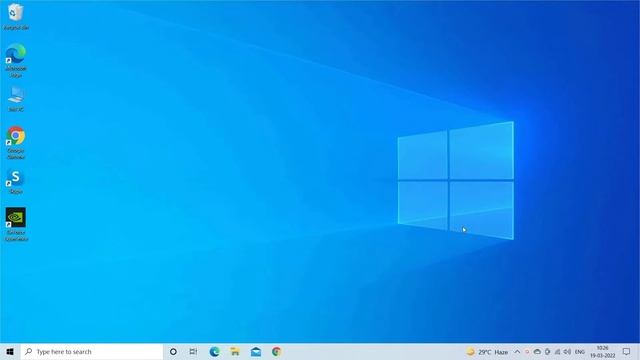This screenshot has width=640, height=360.
Task: Open the Windows Start menu
Action: pyautogui.click(x=10, y=352)
